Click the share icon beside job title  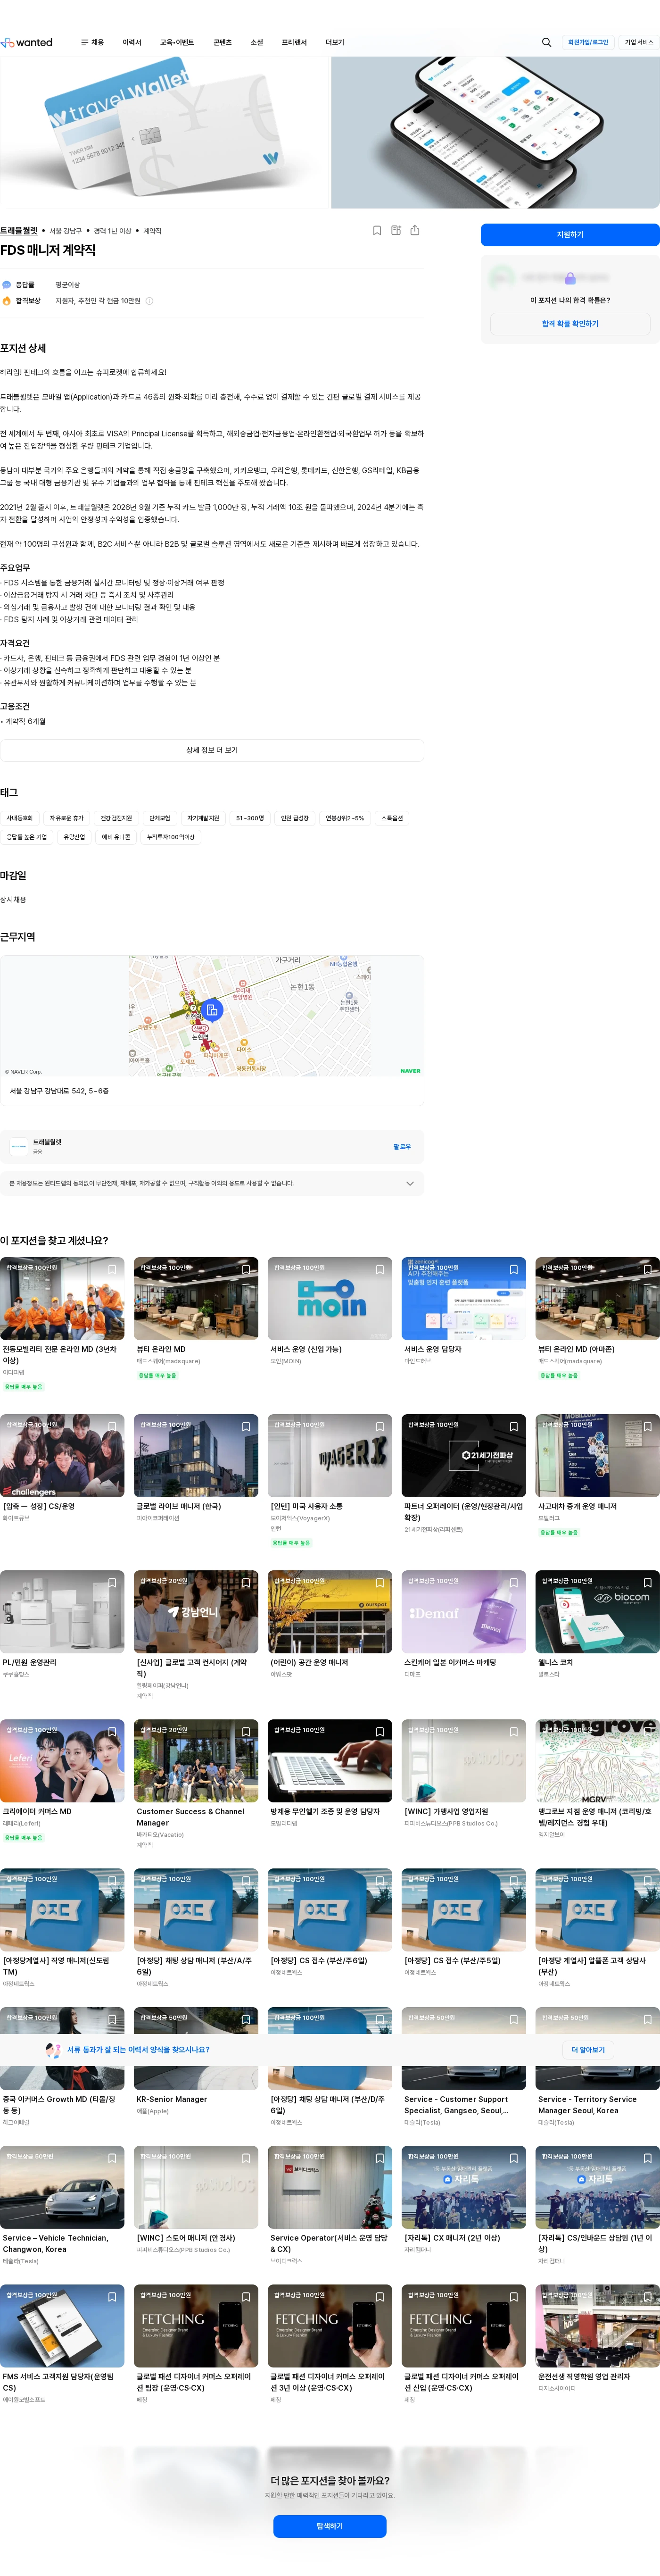415,230
